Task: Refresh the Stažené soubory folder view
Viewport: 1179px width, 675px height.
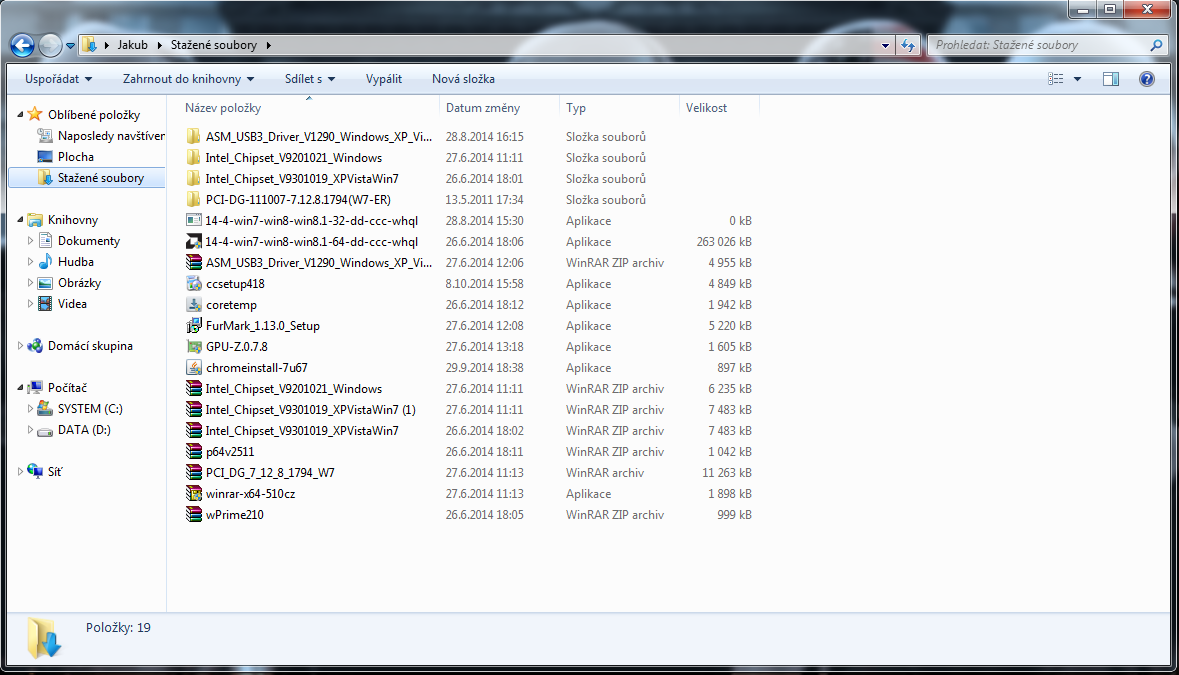Action: (908, 45)
